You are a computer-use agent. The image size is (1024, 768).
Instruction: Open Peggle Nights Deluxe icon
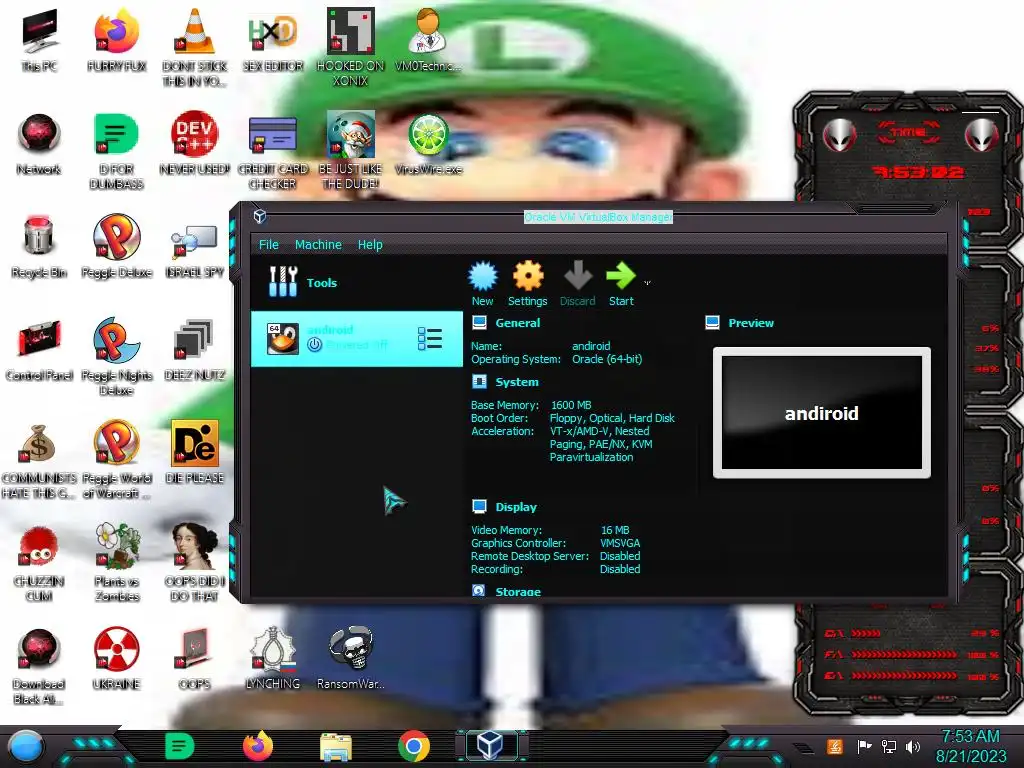pyautogui.click(x=116, y=357)
